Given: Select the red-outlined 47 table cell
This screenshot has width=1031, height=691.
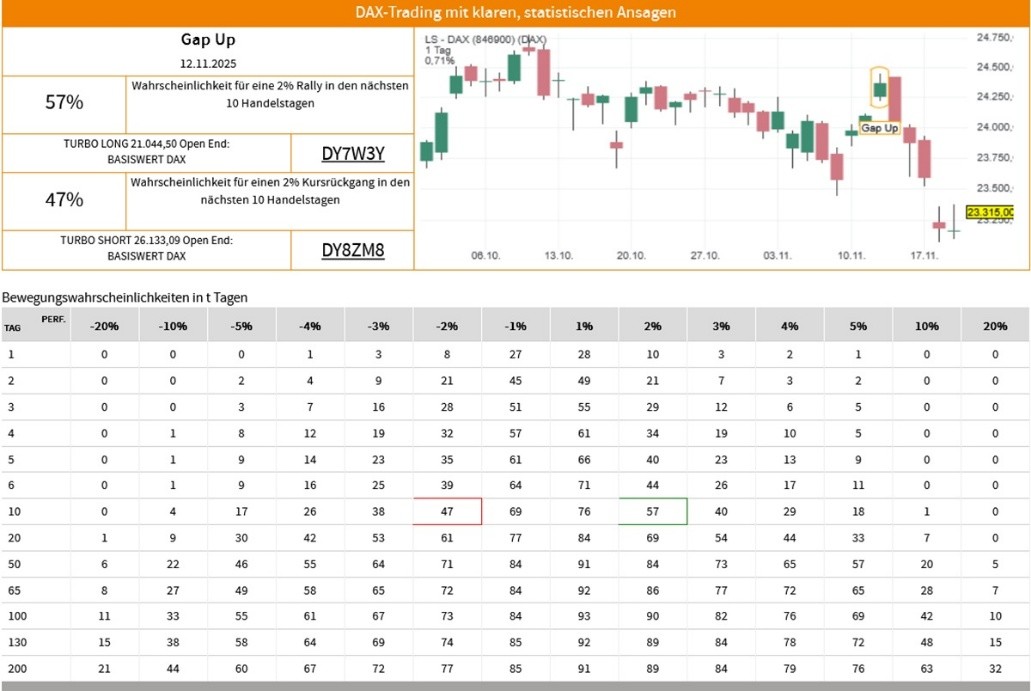Looking at the screenshot, I should (447, 511).
